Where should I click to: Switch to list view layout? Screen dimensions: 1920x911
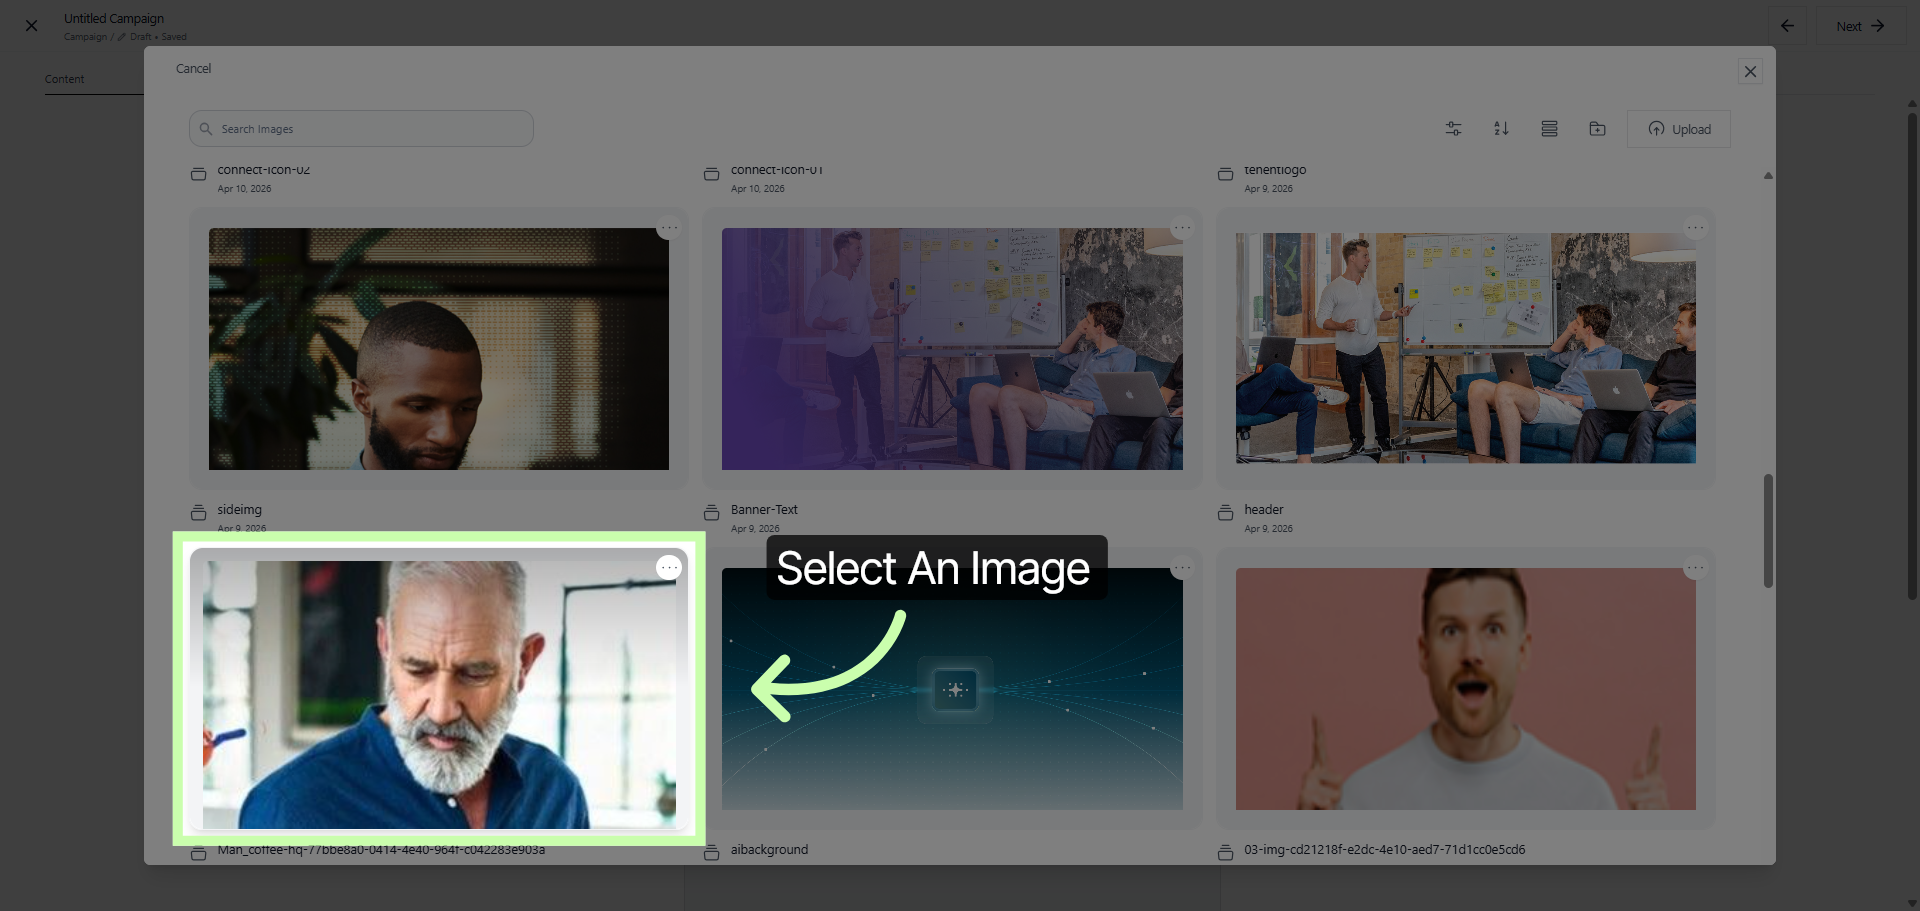coord(1549,129)
